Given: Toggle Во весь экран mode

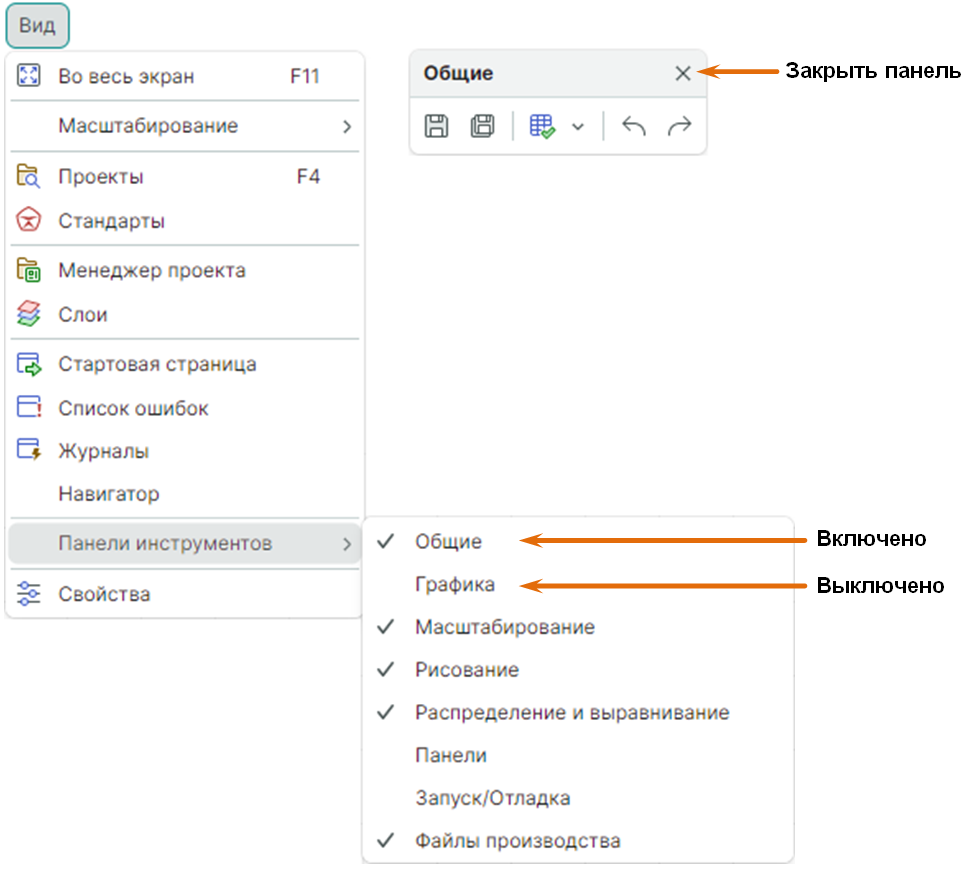Looking at the screenshot, I should (126, 76).
